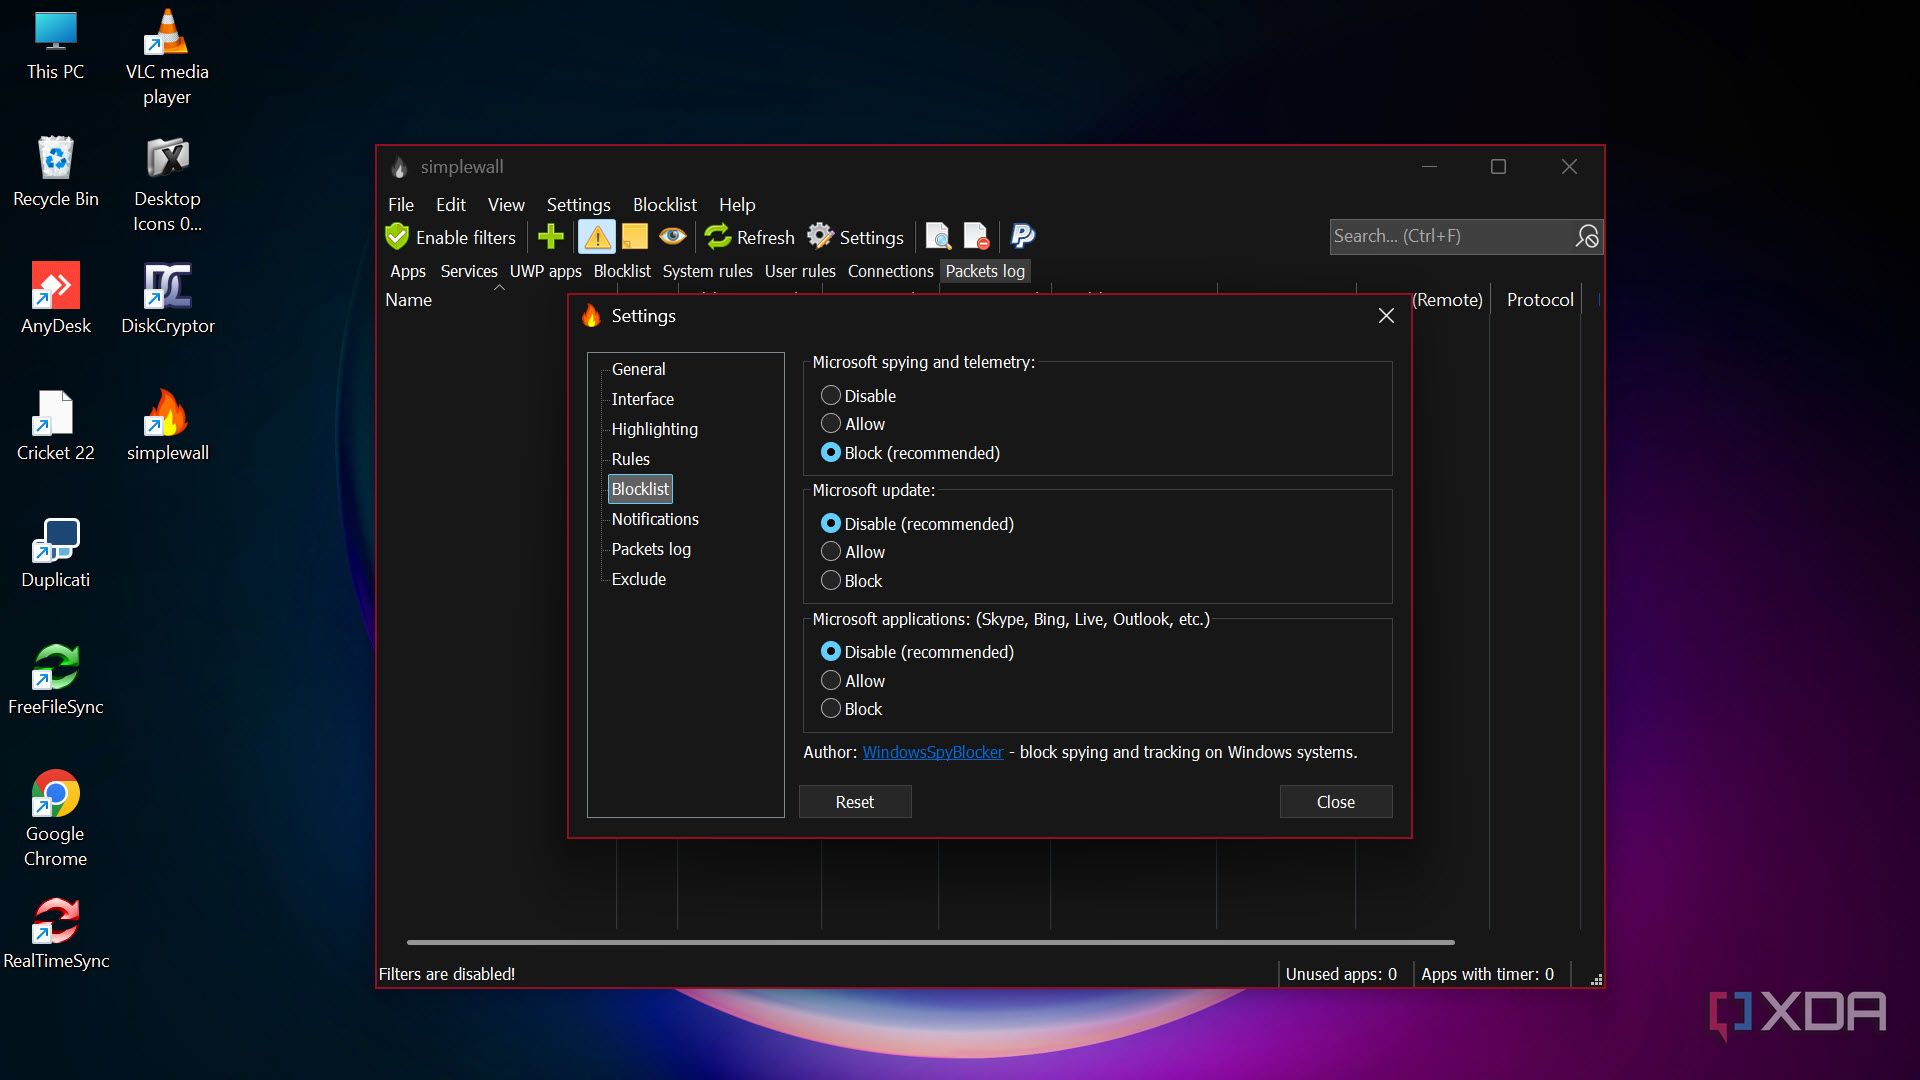Add a new rule with the plus icon
This screenshot has height=1080, width=1920.
coord(550,237)
